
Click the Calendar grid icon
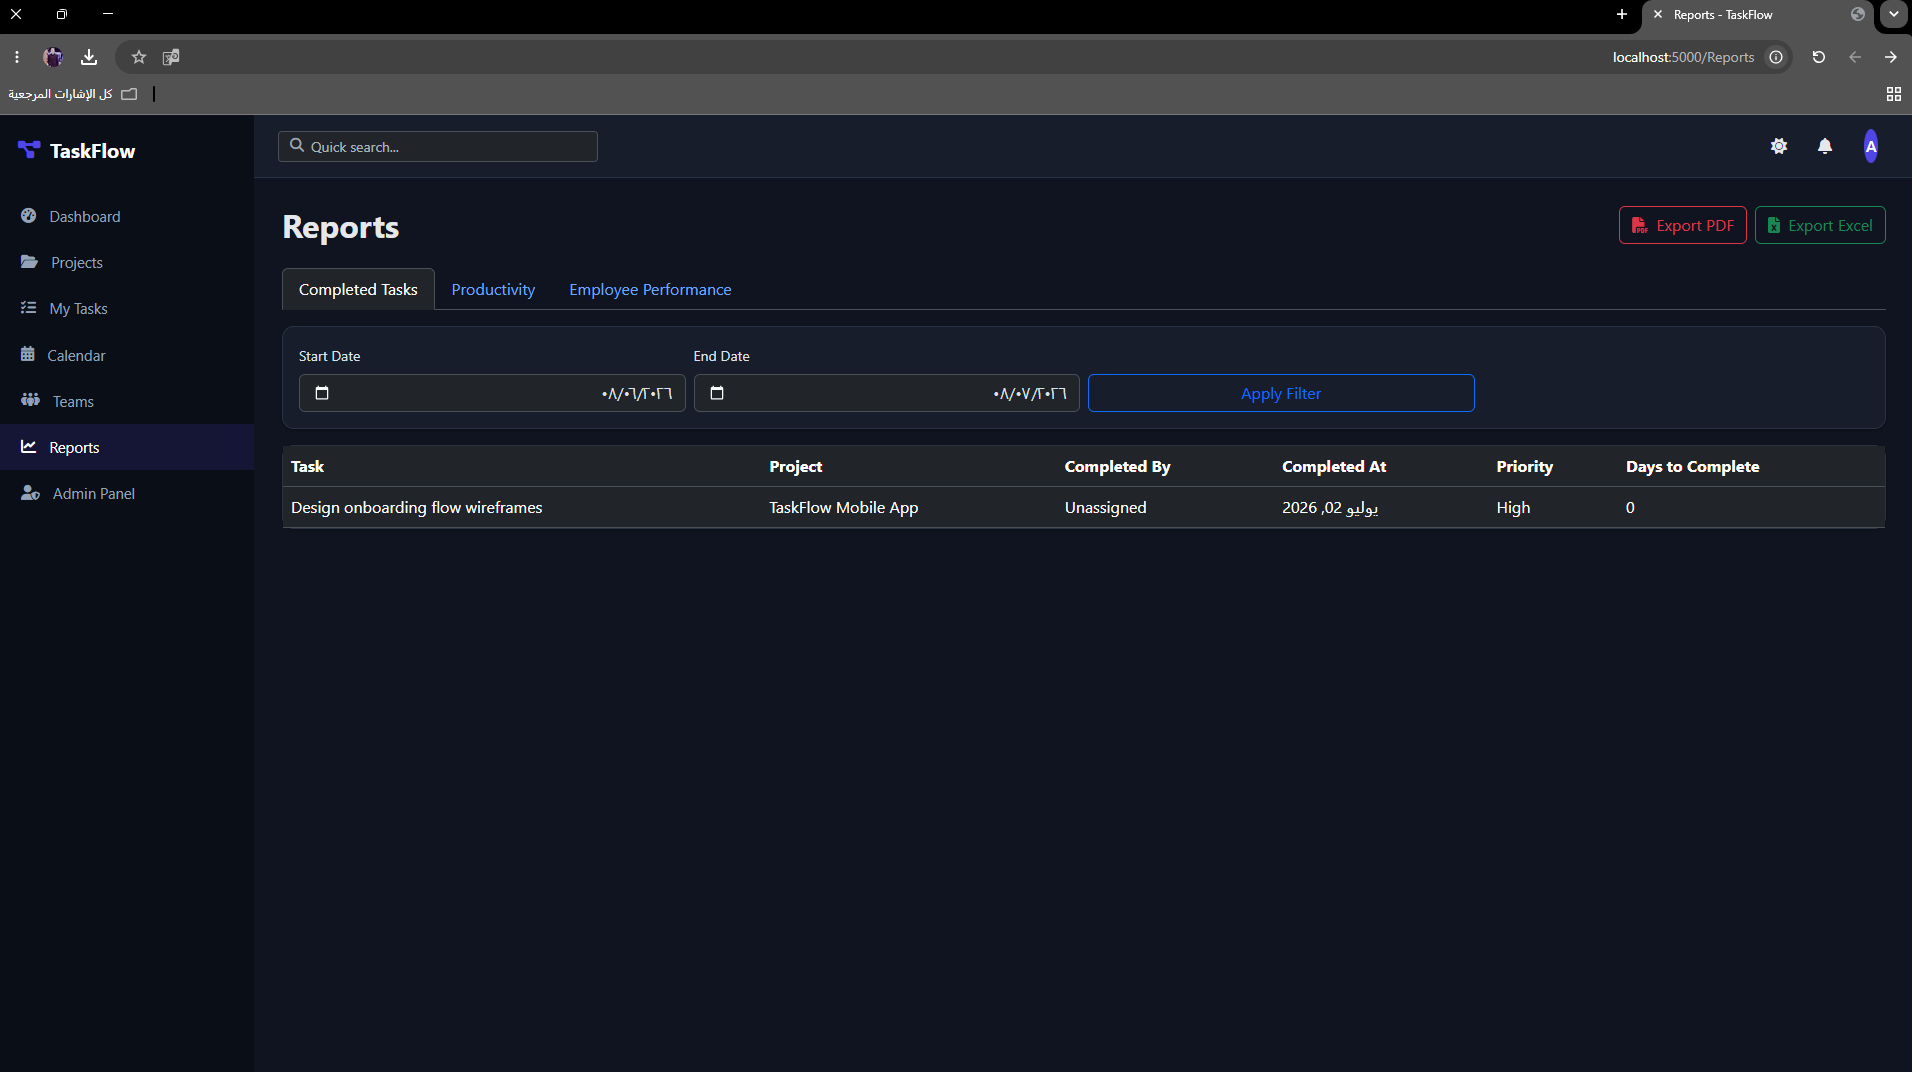(28, 354)
